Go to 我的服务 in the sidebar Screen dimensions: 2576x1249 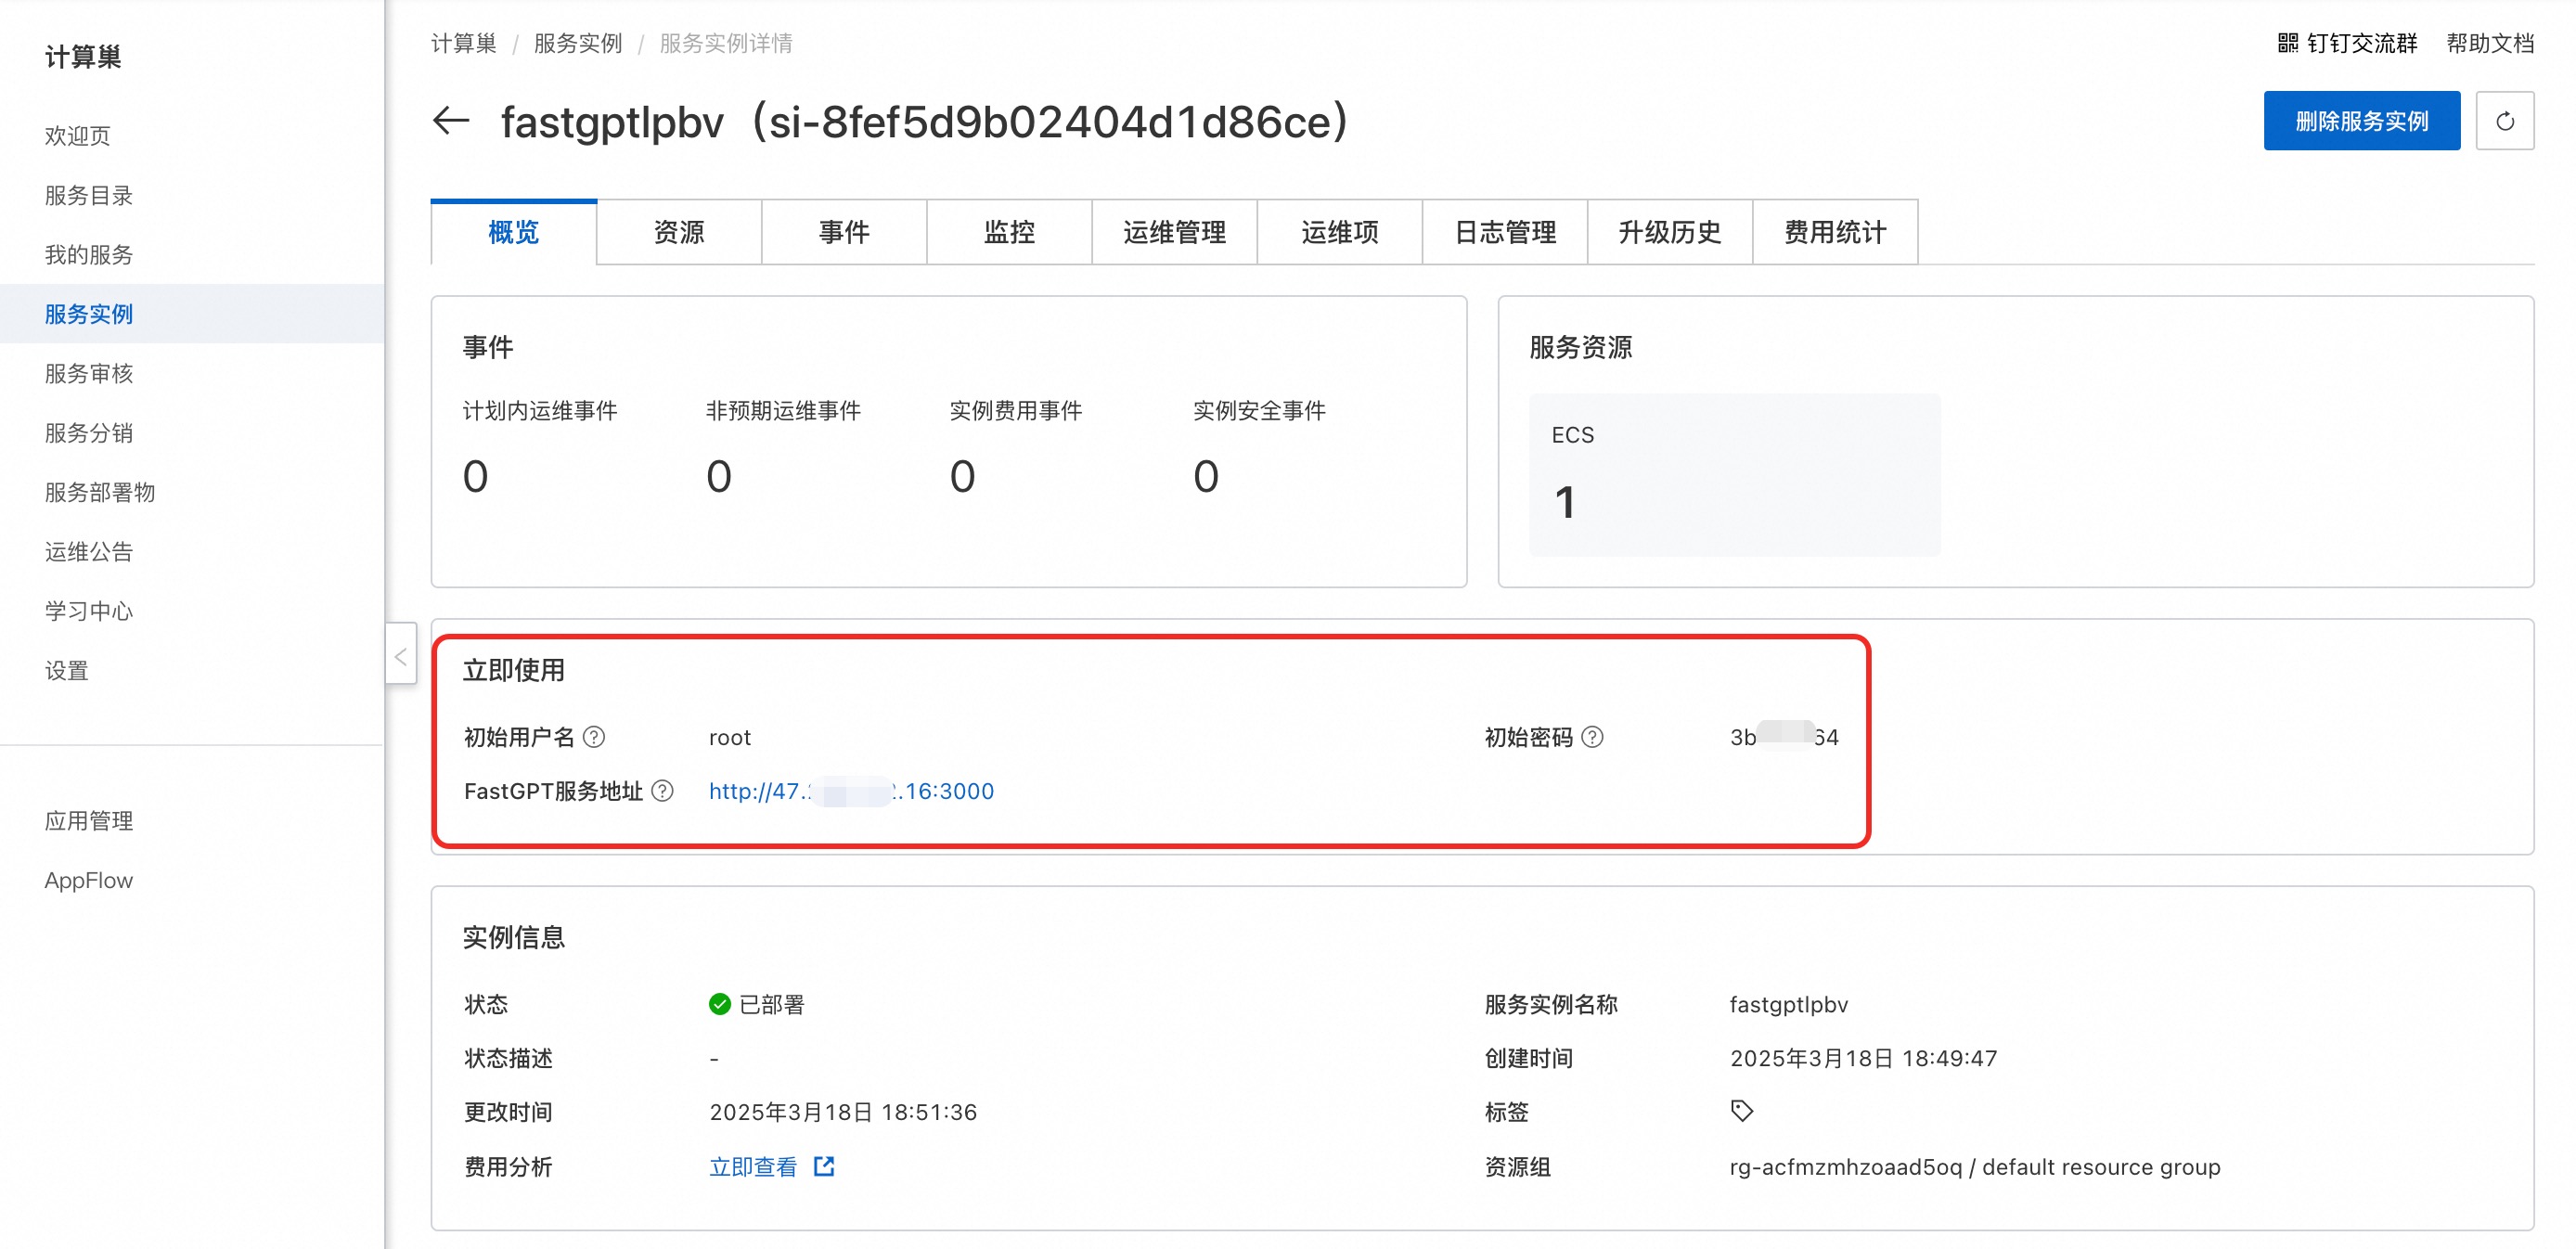pos(89,254)
